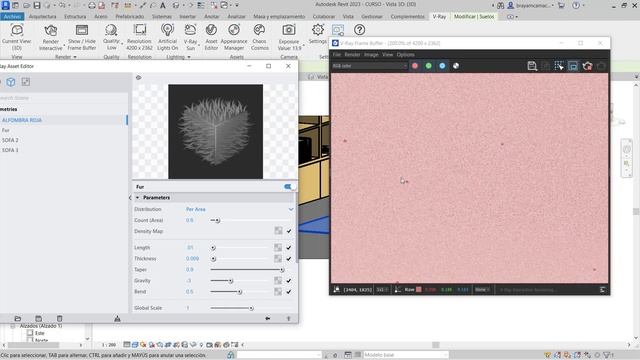Screen dimensions: 640x360
Task: Click the Resolution 4200 x 2362 icon
Action: (140, 30)
